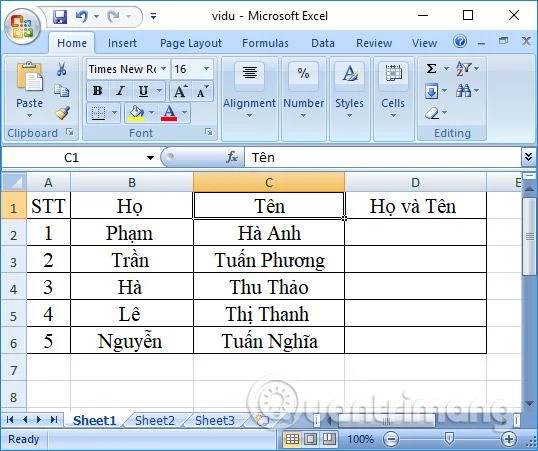Open the font name dropdown
Screen dimensions: 538x451
pyautogui.click(x=164, y=69)
